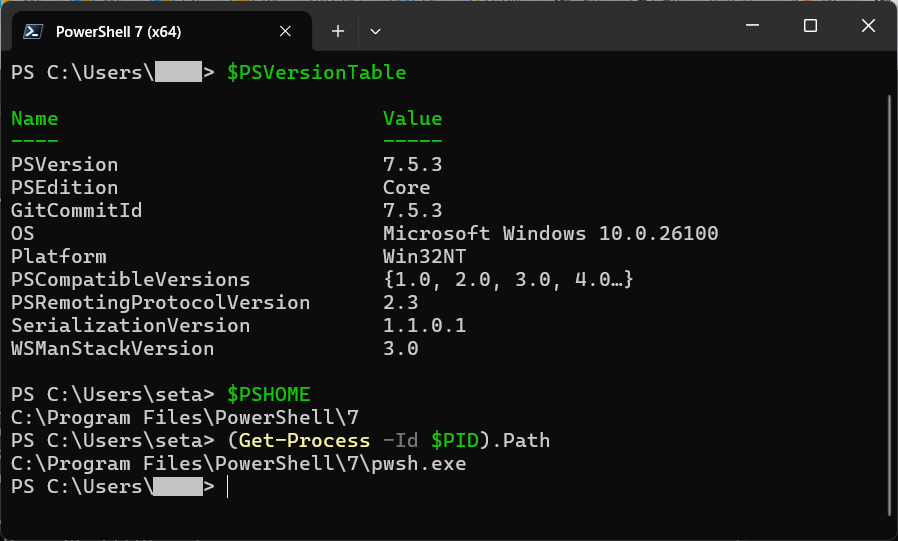Click at the last prompt cursor
The width and height of the screenshot is (898, 541).
point(227,487)
